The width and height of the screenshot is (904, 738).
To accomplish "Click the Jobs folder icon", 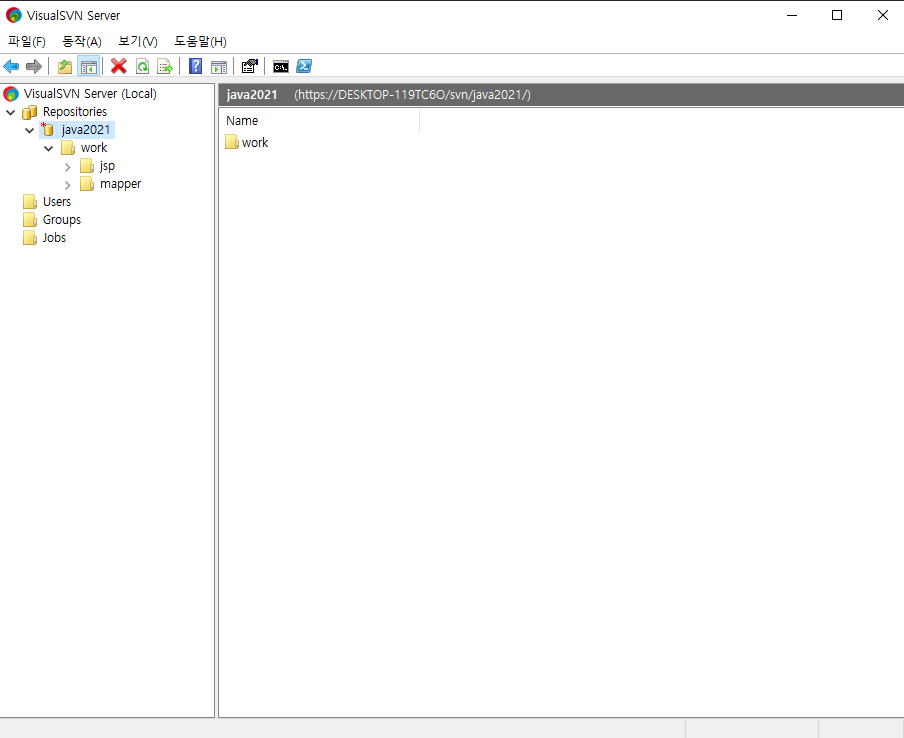I will (x=30, y=238).
